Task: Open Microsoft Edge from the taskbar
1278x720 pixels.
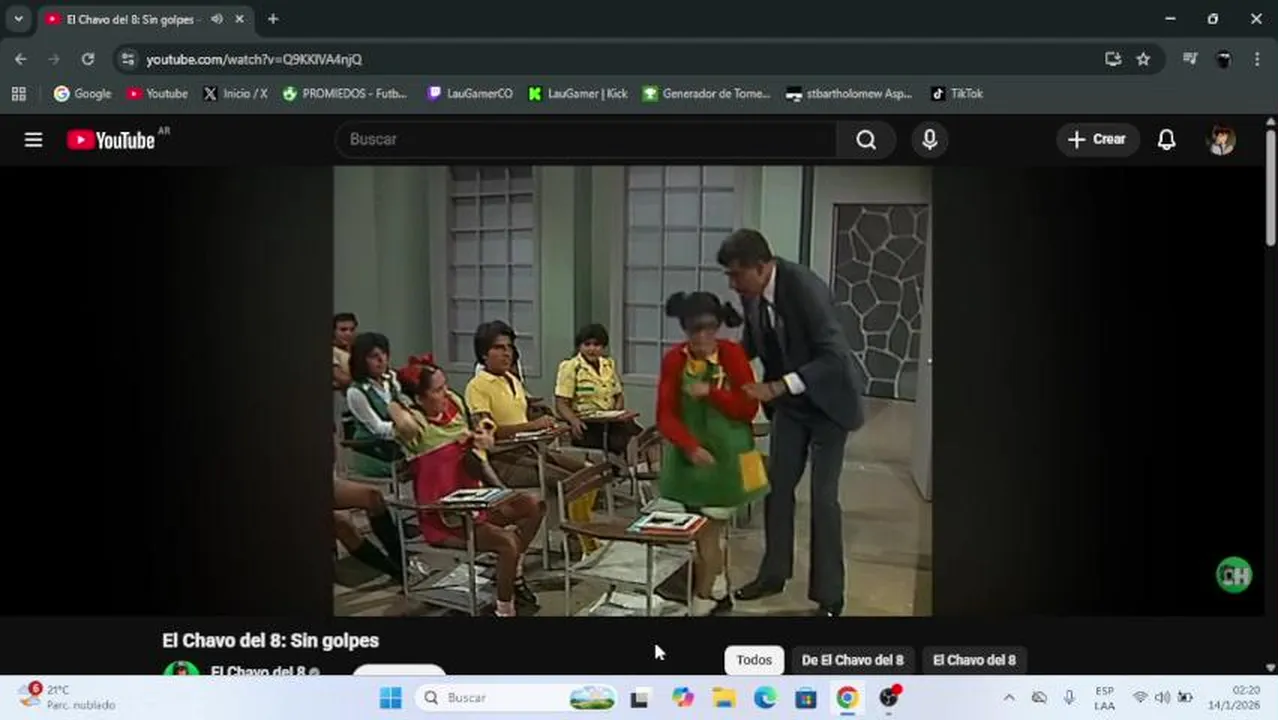Action: pos(765,698)
